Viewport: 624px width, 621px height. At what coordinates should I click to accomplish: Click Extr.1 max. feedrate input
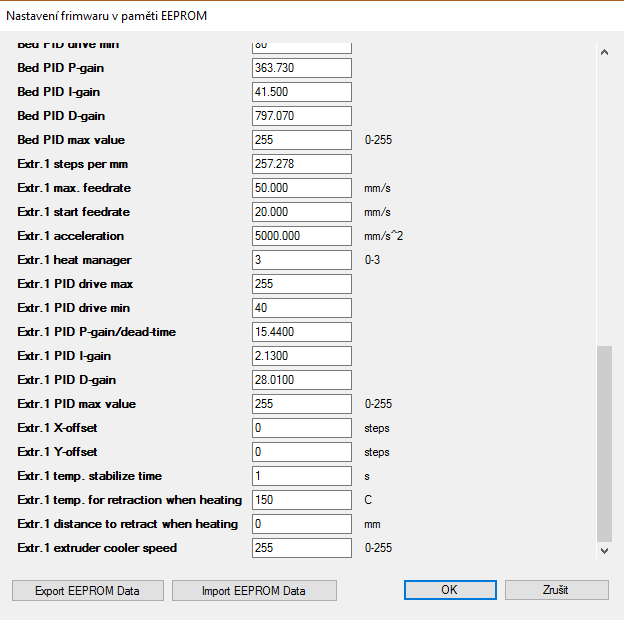click(x=301, y=188)
